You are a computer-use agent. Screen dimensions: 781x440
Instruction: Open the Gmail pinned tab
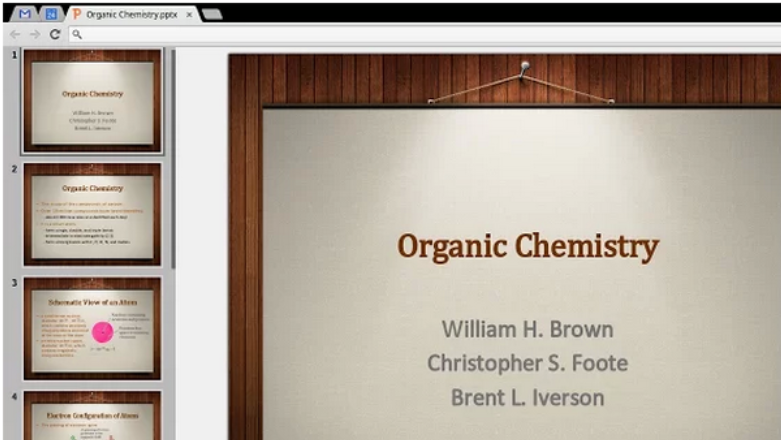click(24, 14)
